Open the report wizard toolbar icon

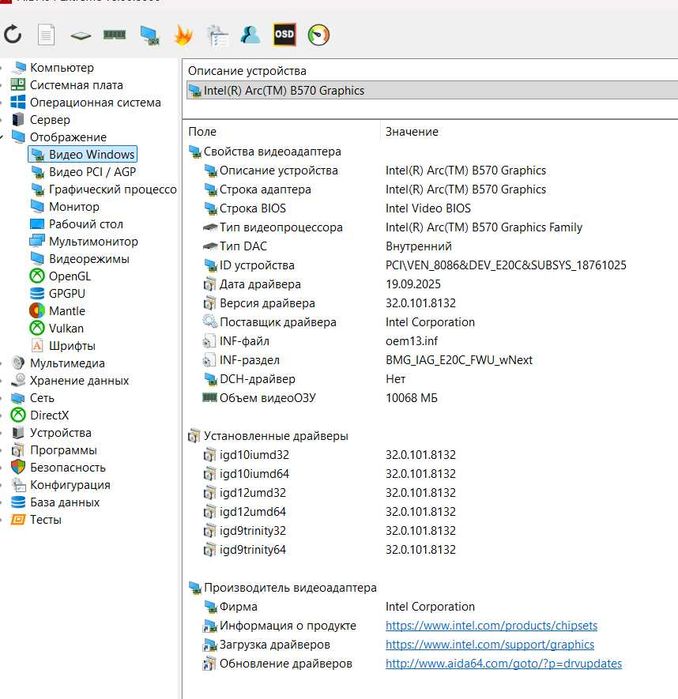pos(218,35)
